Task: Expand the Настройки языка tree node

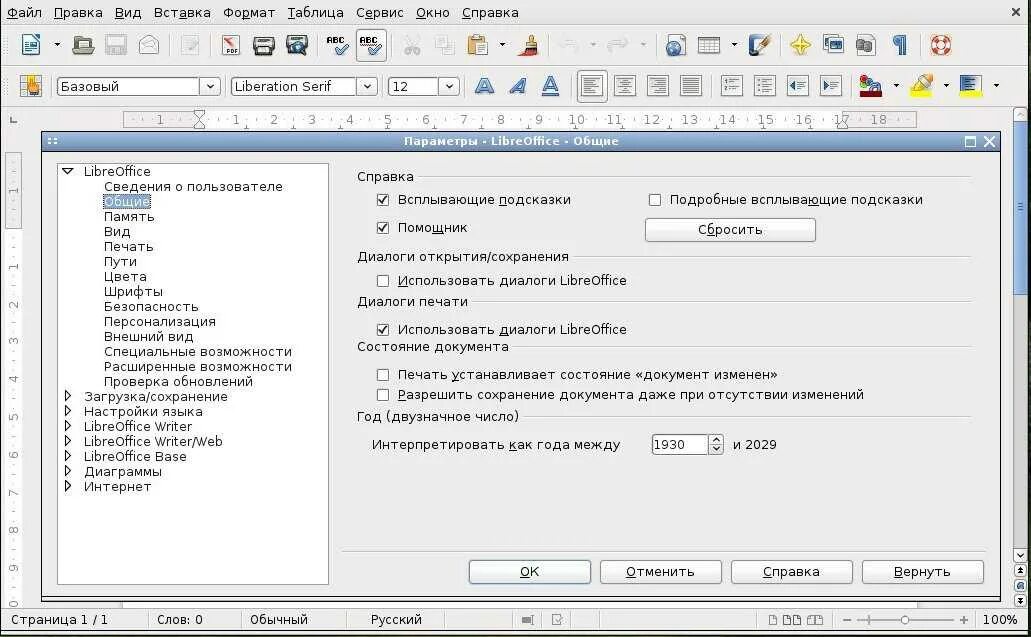Action: pos(68,411)
